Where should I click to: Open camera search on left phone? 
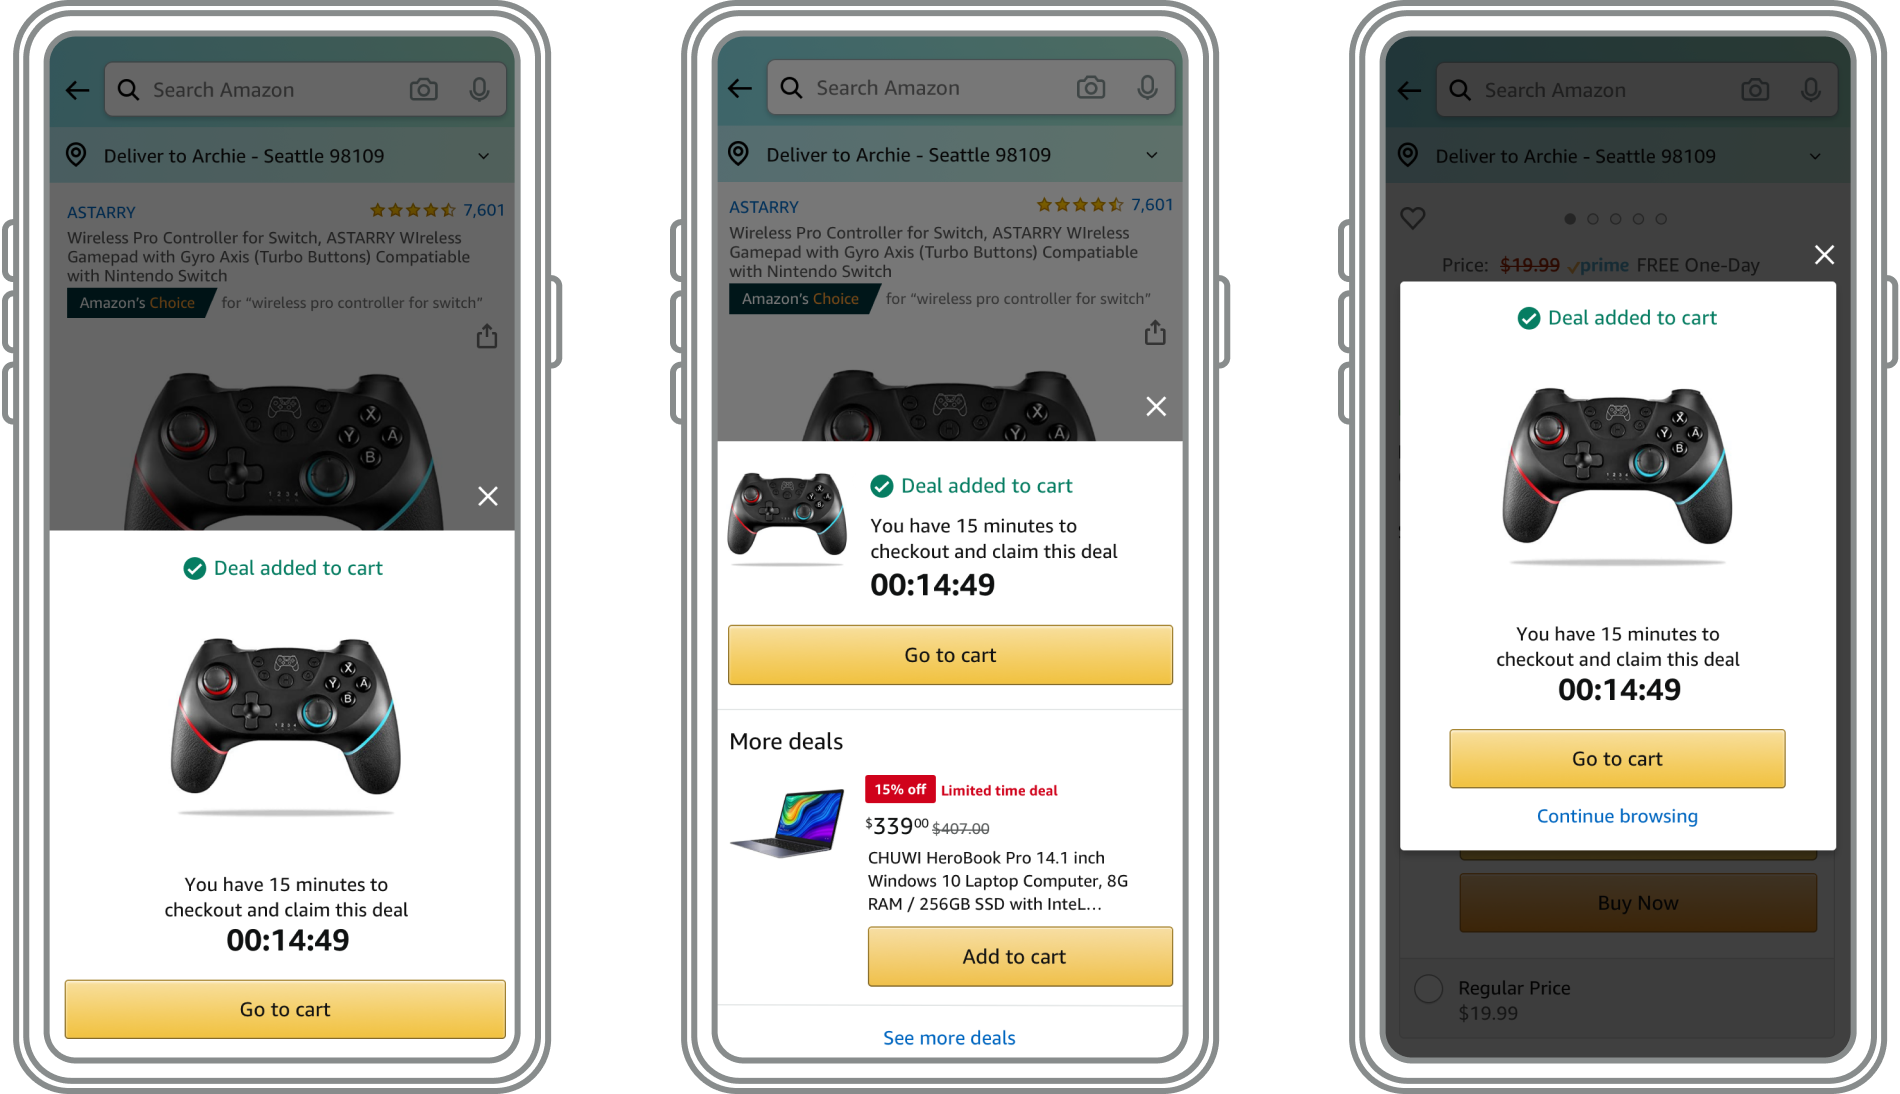pos(424,90)
